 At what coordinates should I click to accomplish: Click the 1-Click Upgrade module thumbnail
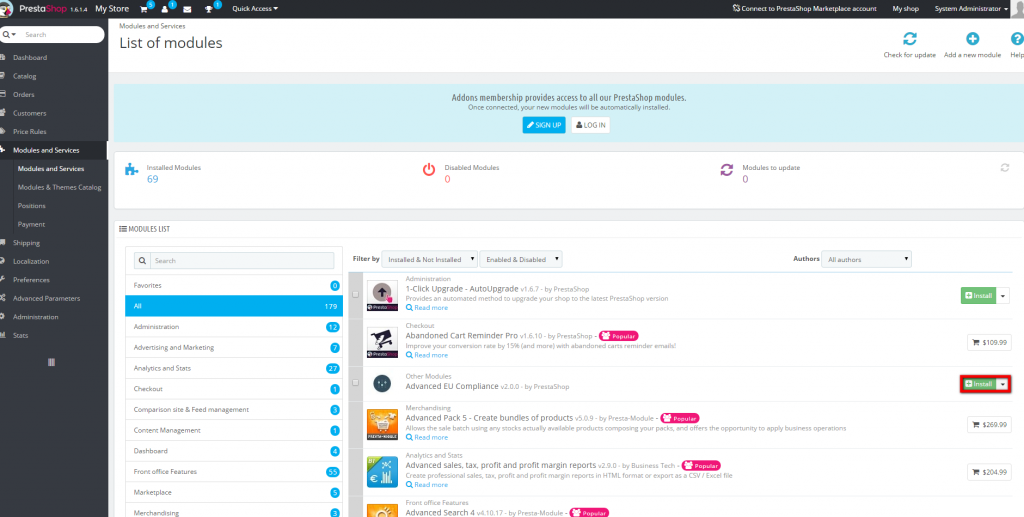382,296
